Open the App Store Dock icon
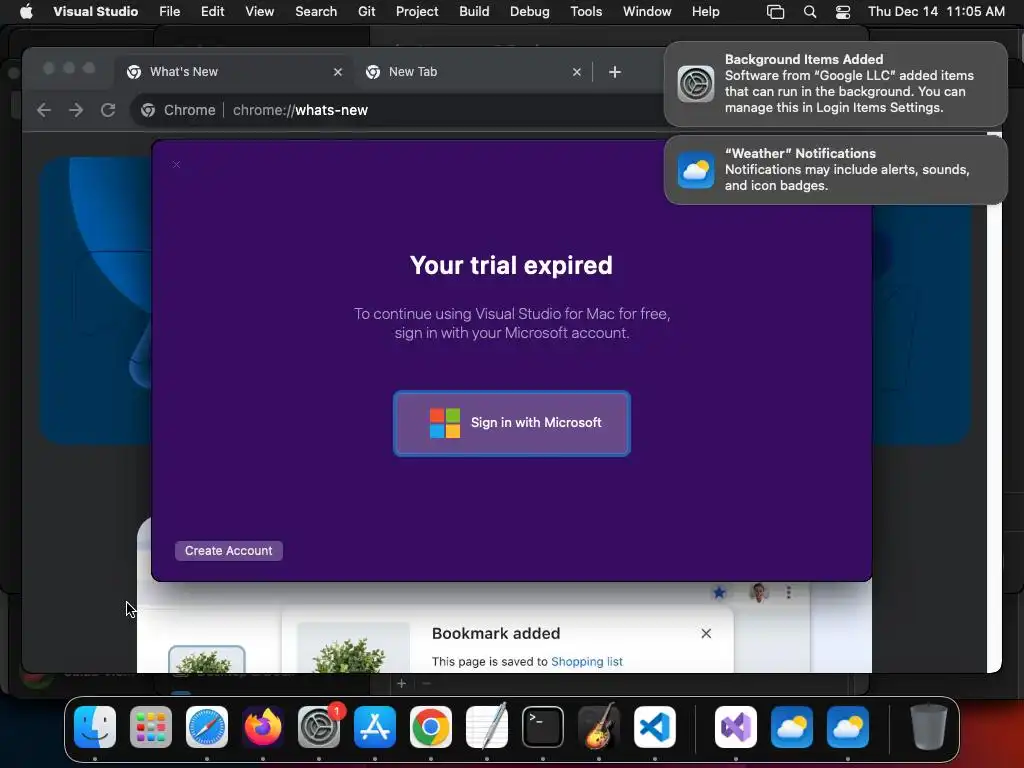The height and width of the screenshot is (768, 1024). click(375, 727)
